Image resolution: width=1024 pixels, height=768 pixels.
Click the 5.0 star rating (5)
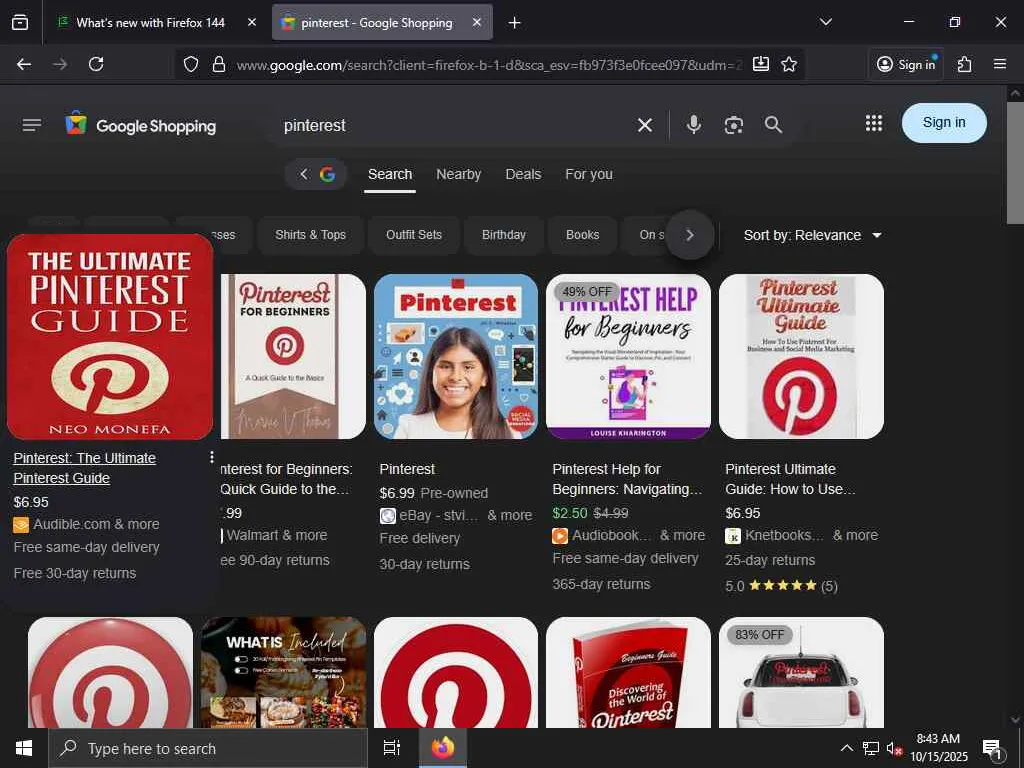click(781, 586)
